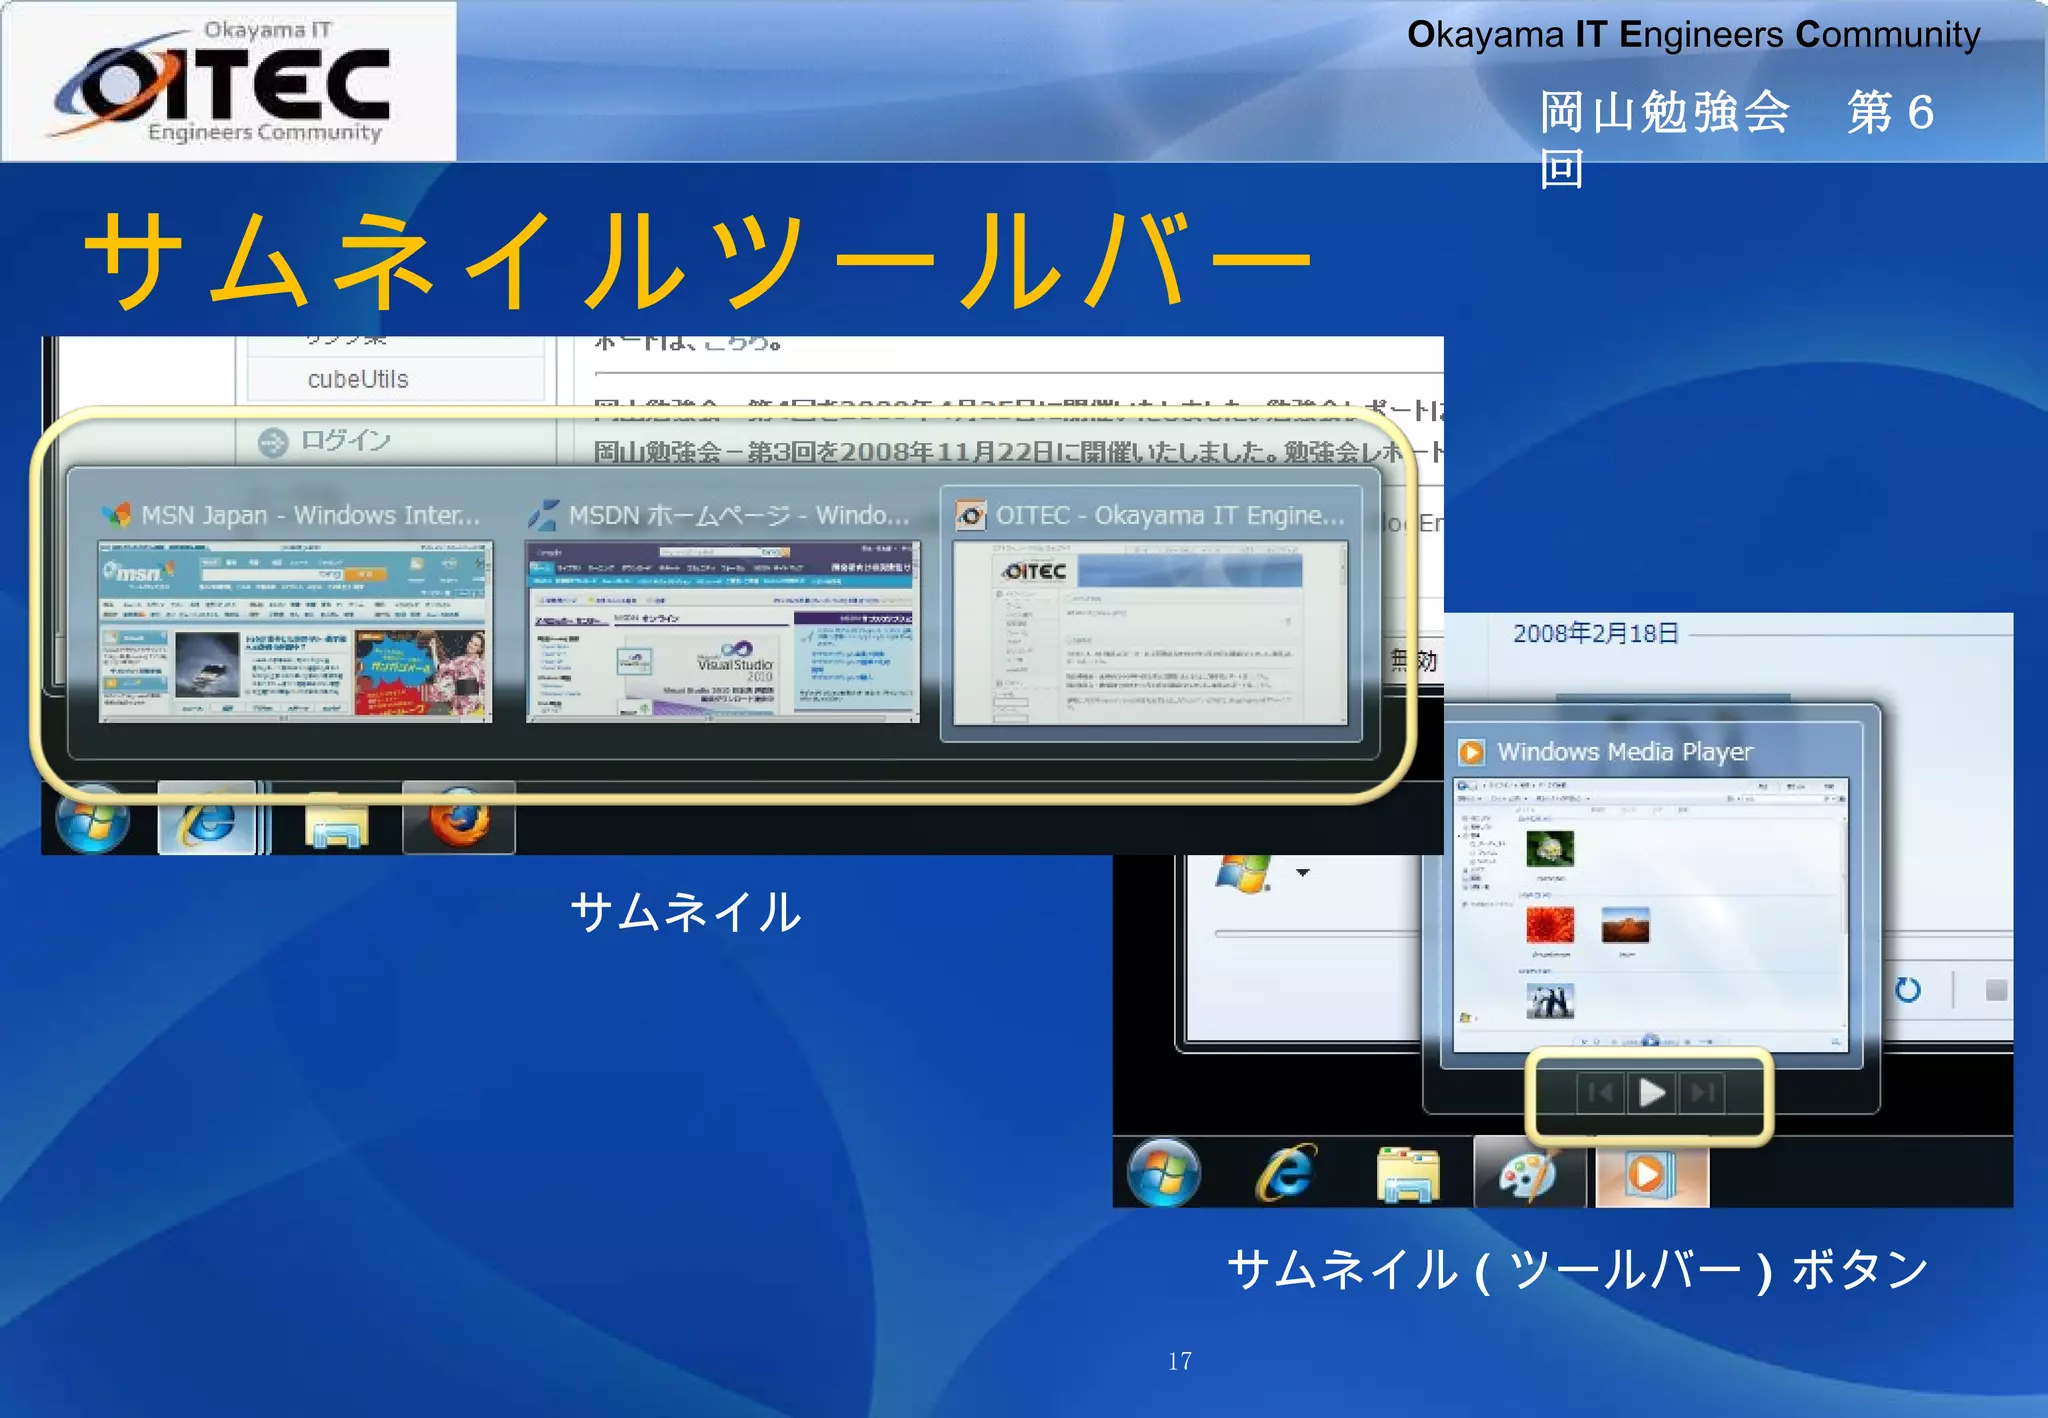Open Explorer folder icon in right taskbar
The width and height of the screenshot is (2048, 1418).
[1408, 1174]
